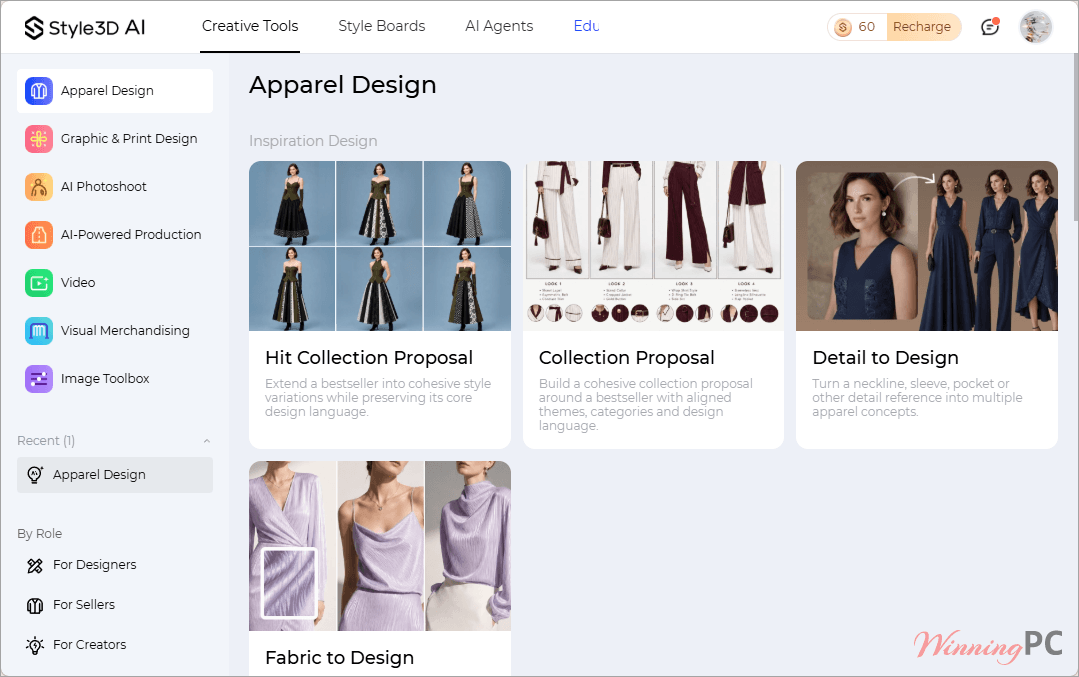This screenshot has height=677, width=1079.
Task: Click the Inspiration Design heading
Action: (313, 141)
